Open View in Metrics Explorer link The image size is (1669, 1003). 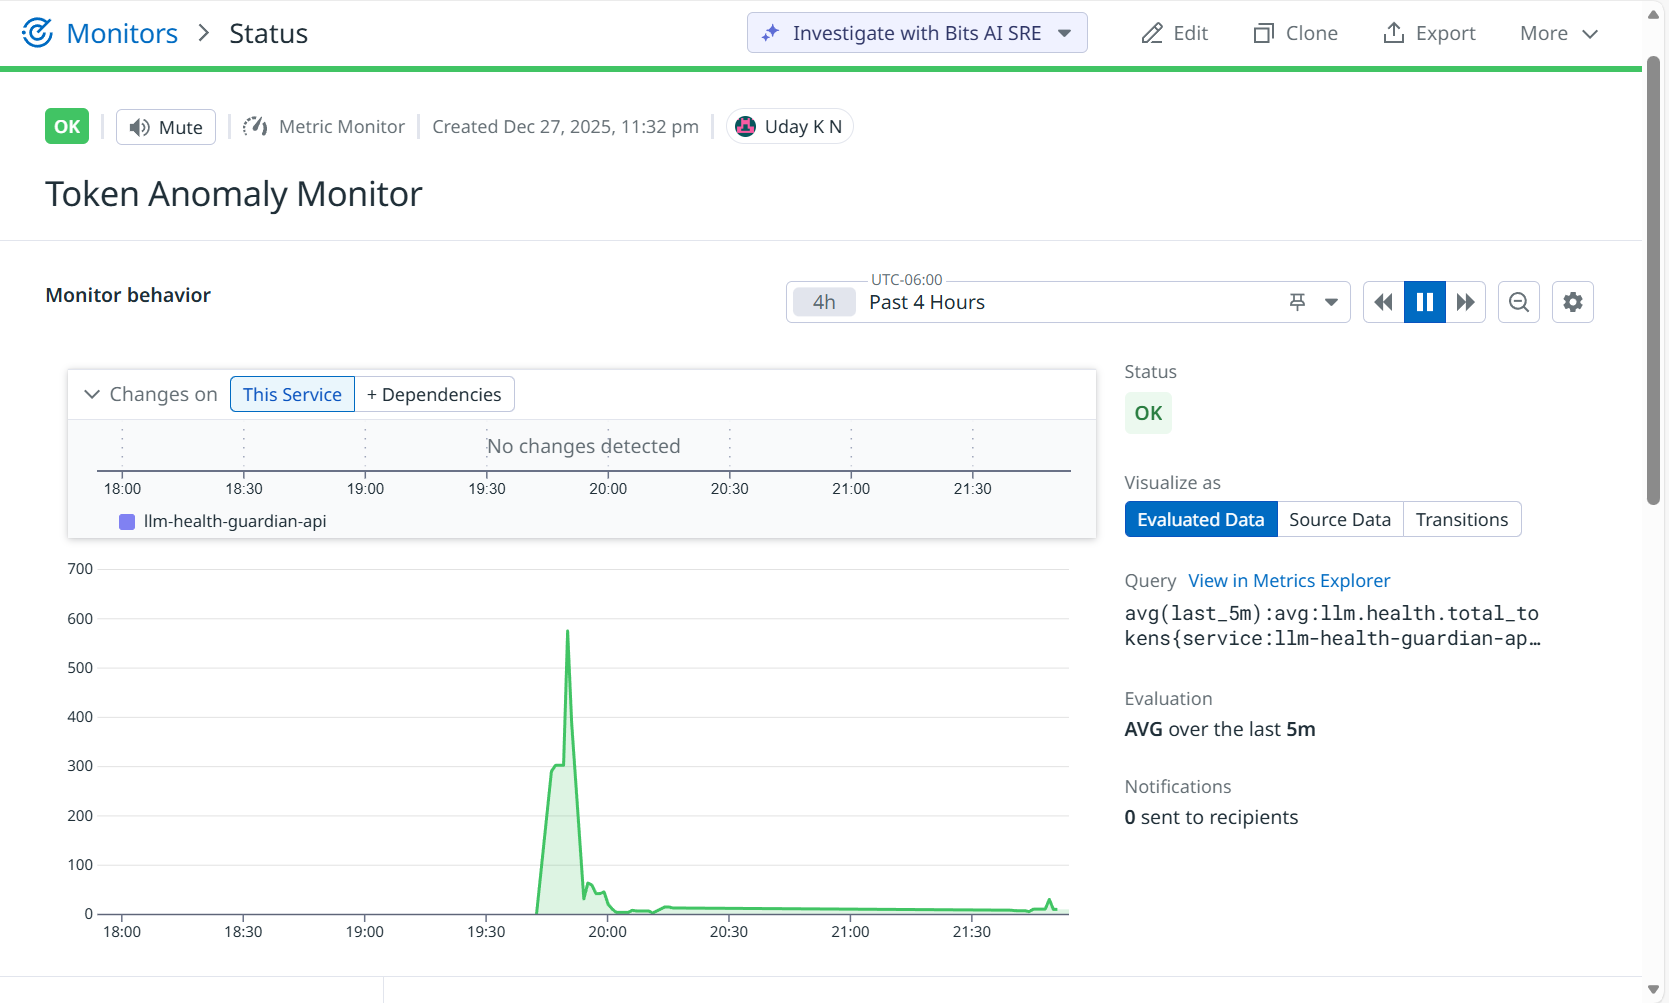[x=1289, y=580]
